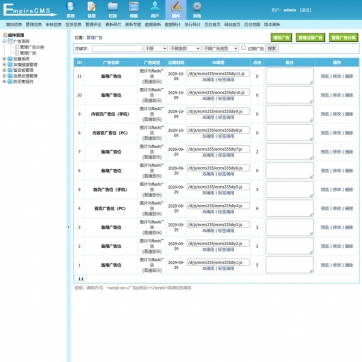
Task: Click the record count box below table
Action: click(81, 279)
